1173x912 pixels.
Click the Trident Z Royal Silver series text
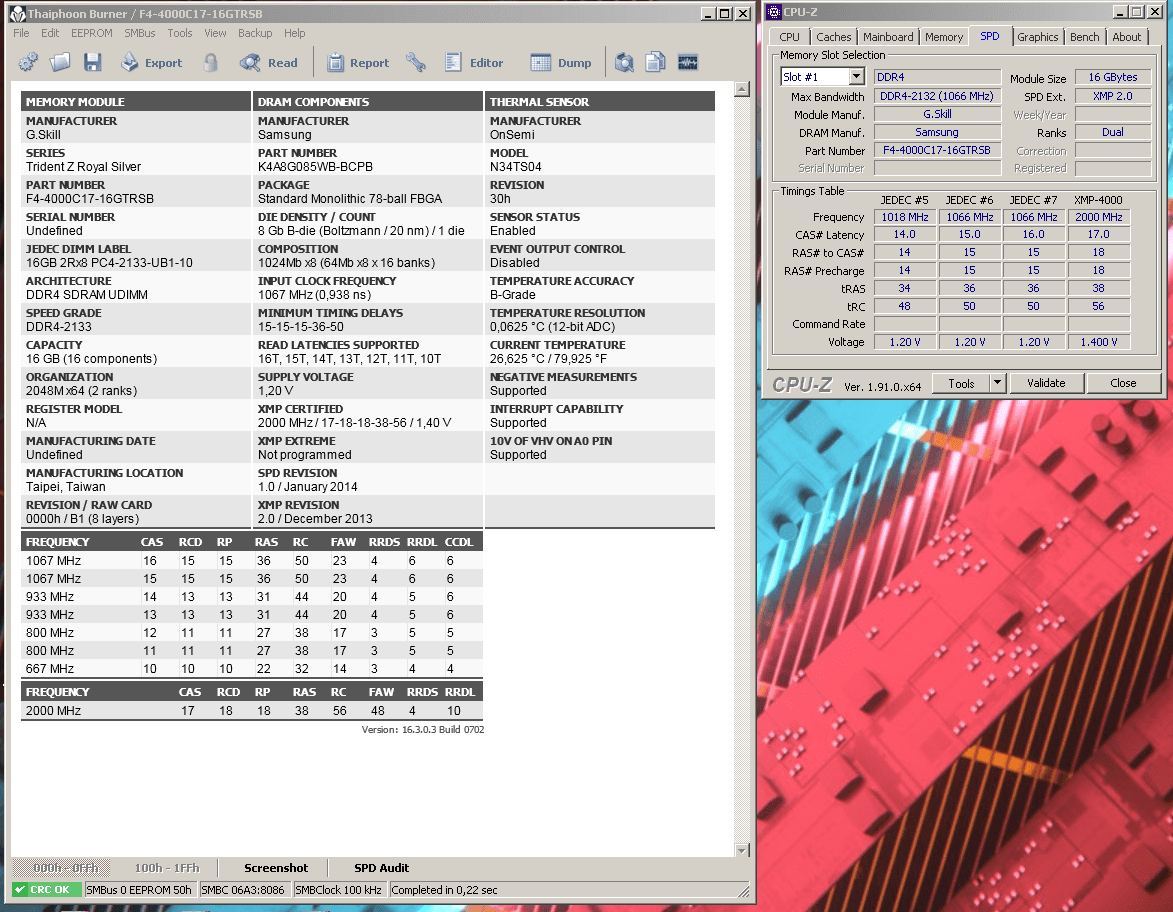click(x=83, y=167)
